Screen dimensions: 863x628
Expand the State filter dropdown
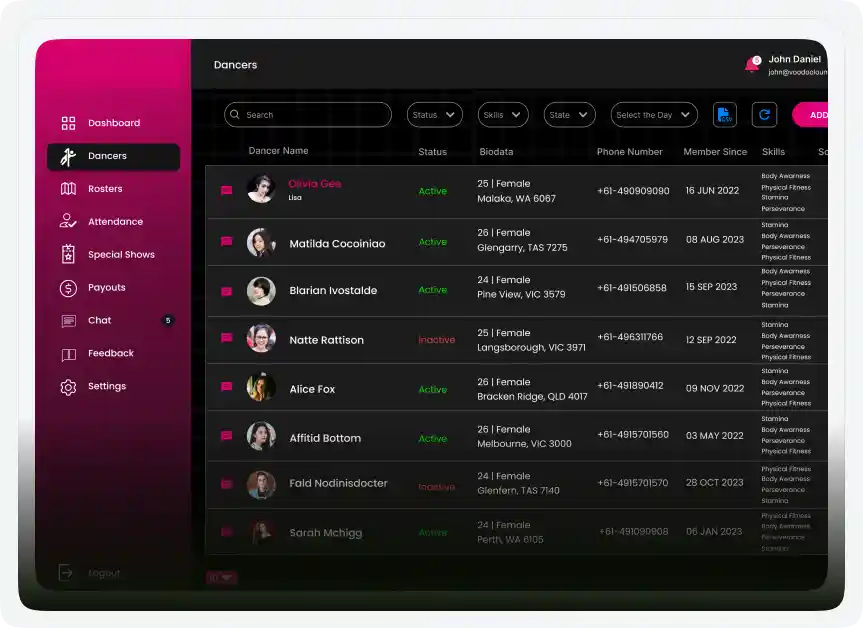click(569, 115)
